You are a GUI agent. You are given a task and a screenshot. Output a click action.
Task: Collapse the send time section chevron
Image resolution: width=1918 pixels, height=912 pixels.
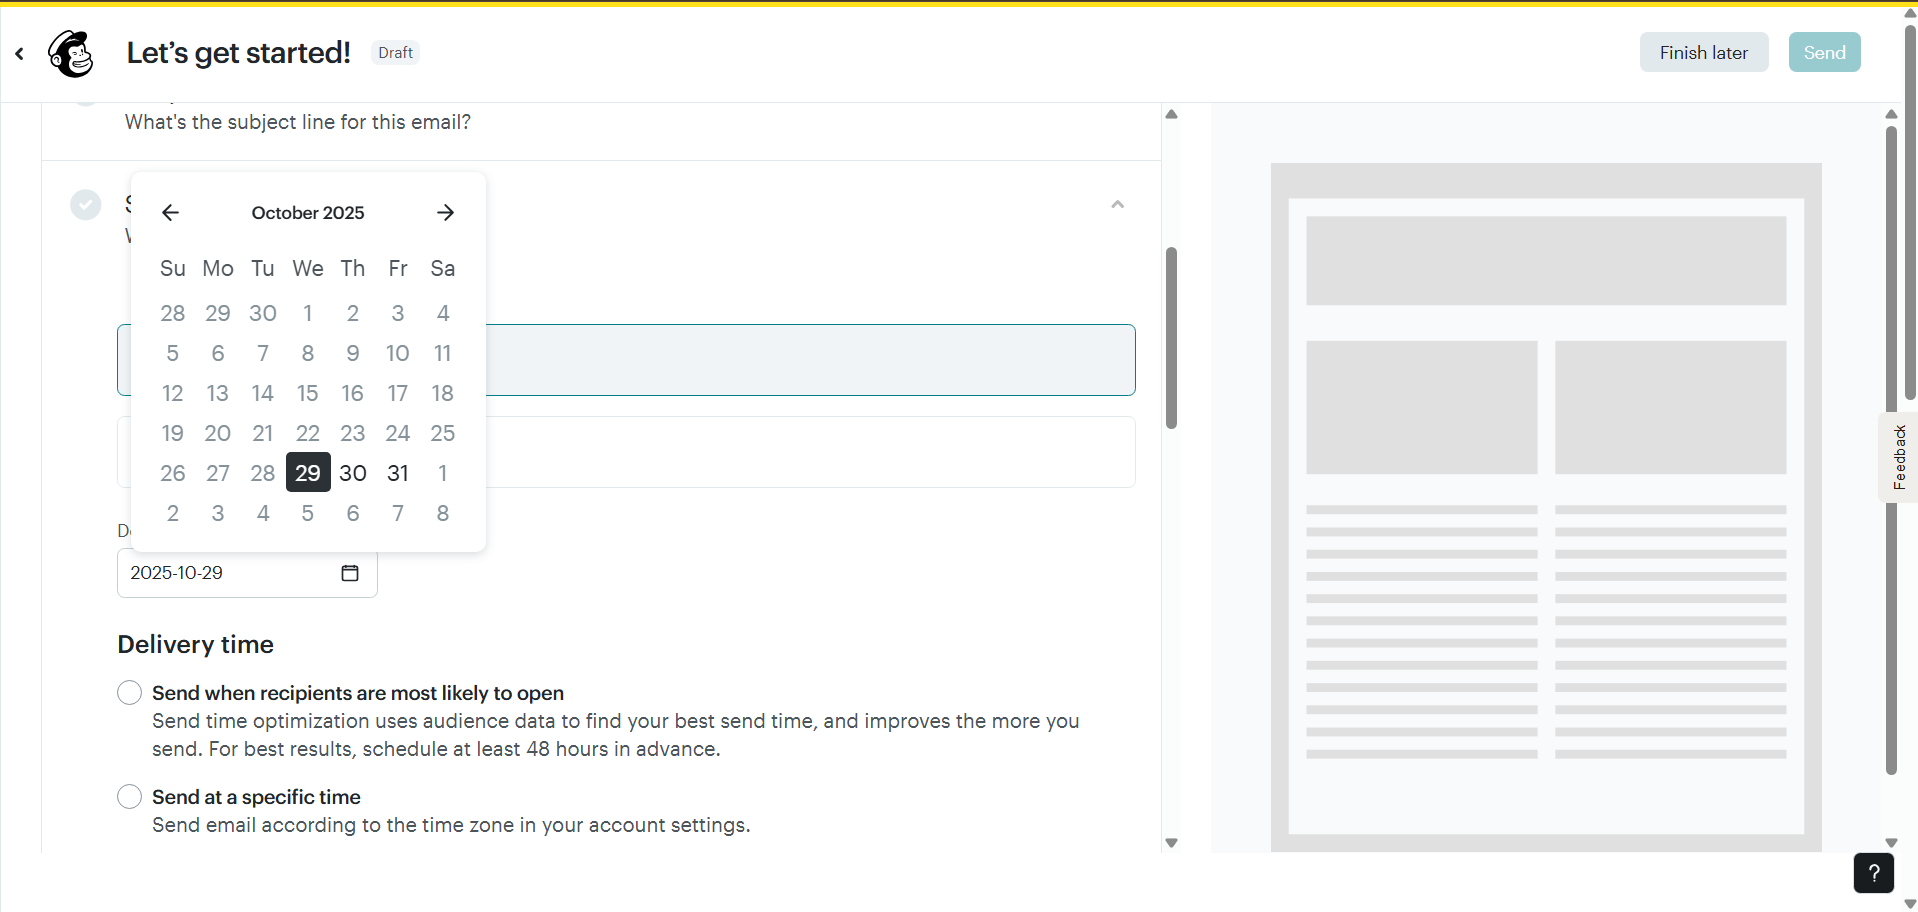click(1117, 205)
